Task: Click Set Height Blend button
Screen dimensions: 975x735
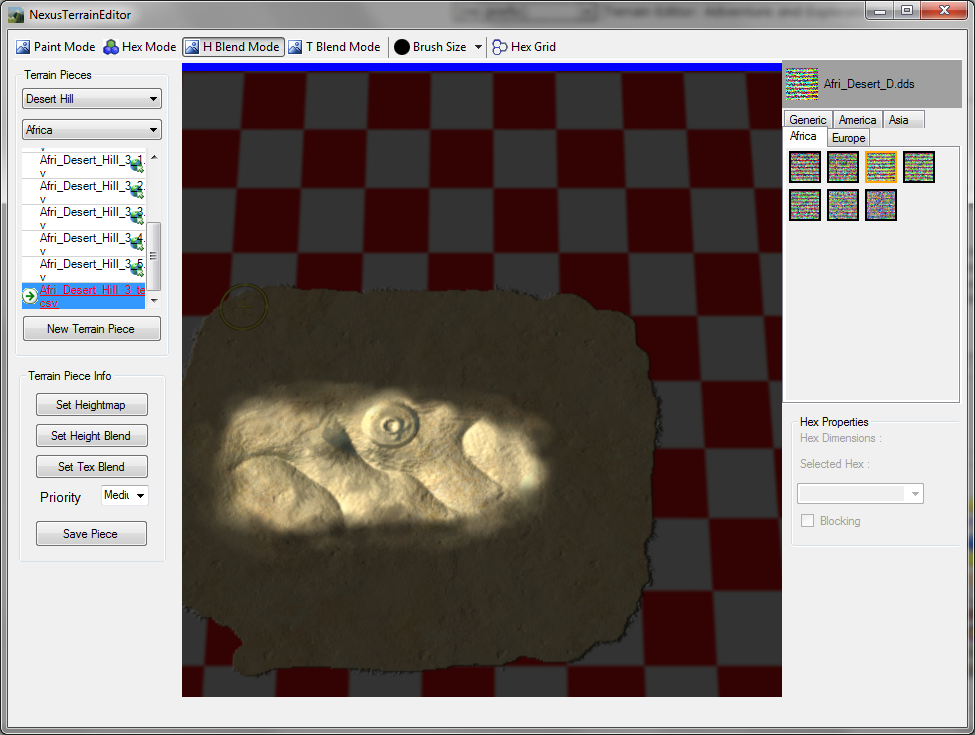Action: [91, 436]
